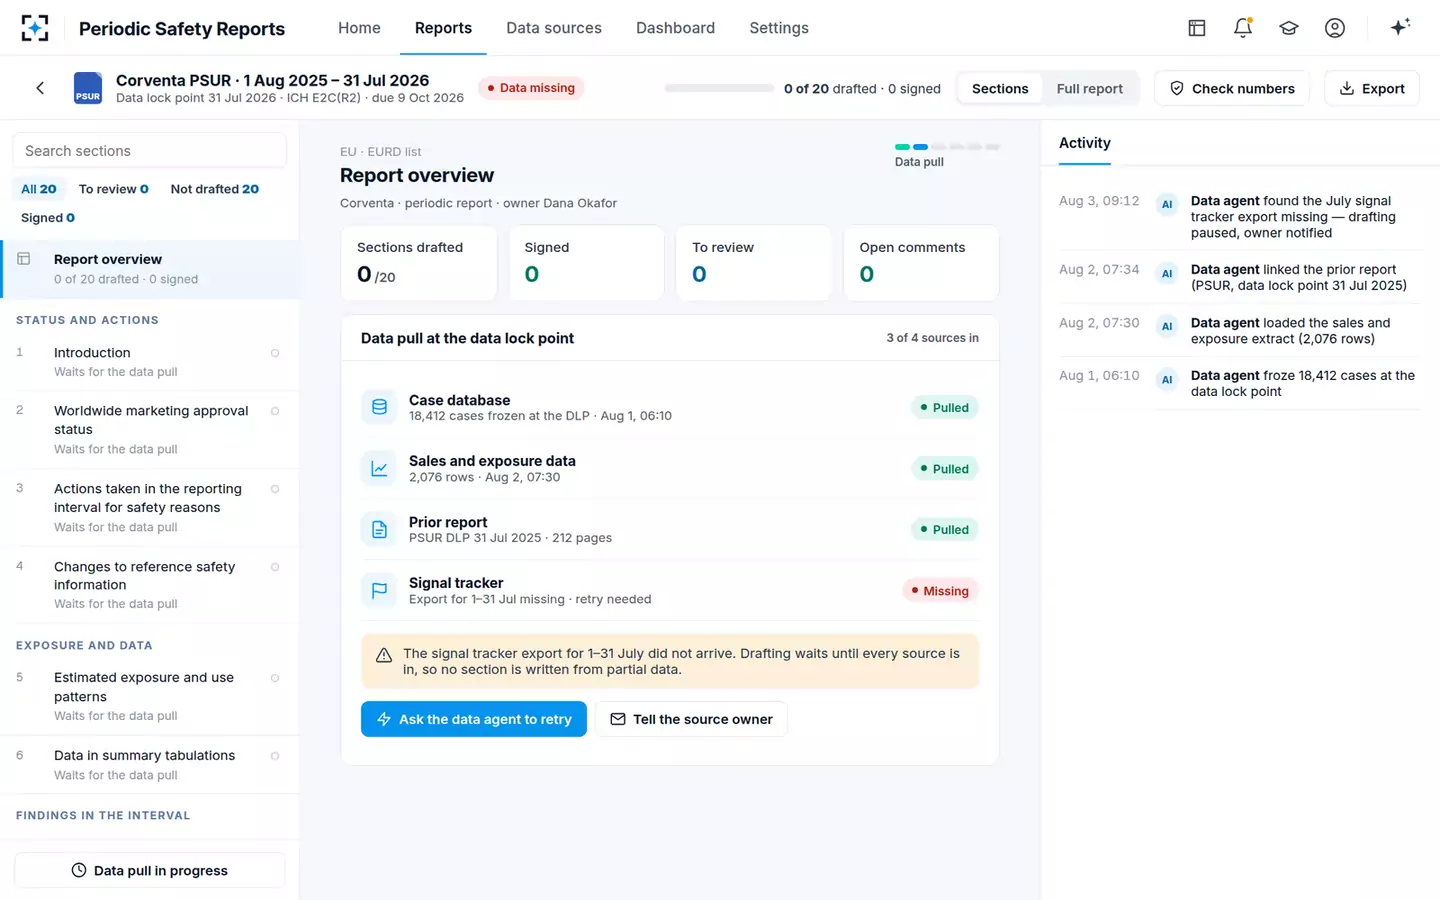Open section 5 Estimated exposure and use patterns
This screenshot has height=900, width=1440.
[x=150, y=697]
